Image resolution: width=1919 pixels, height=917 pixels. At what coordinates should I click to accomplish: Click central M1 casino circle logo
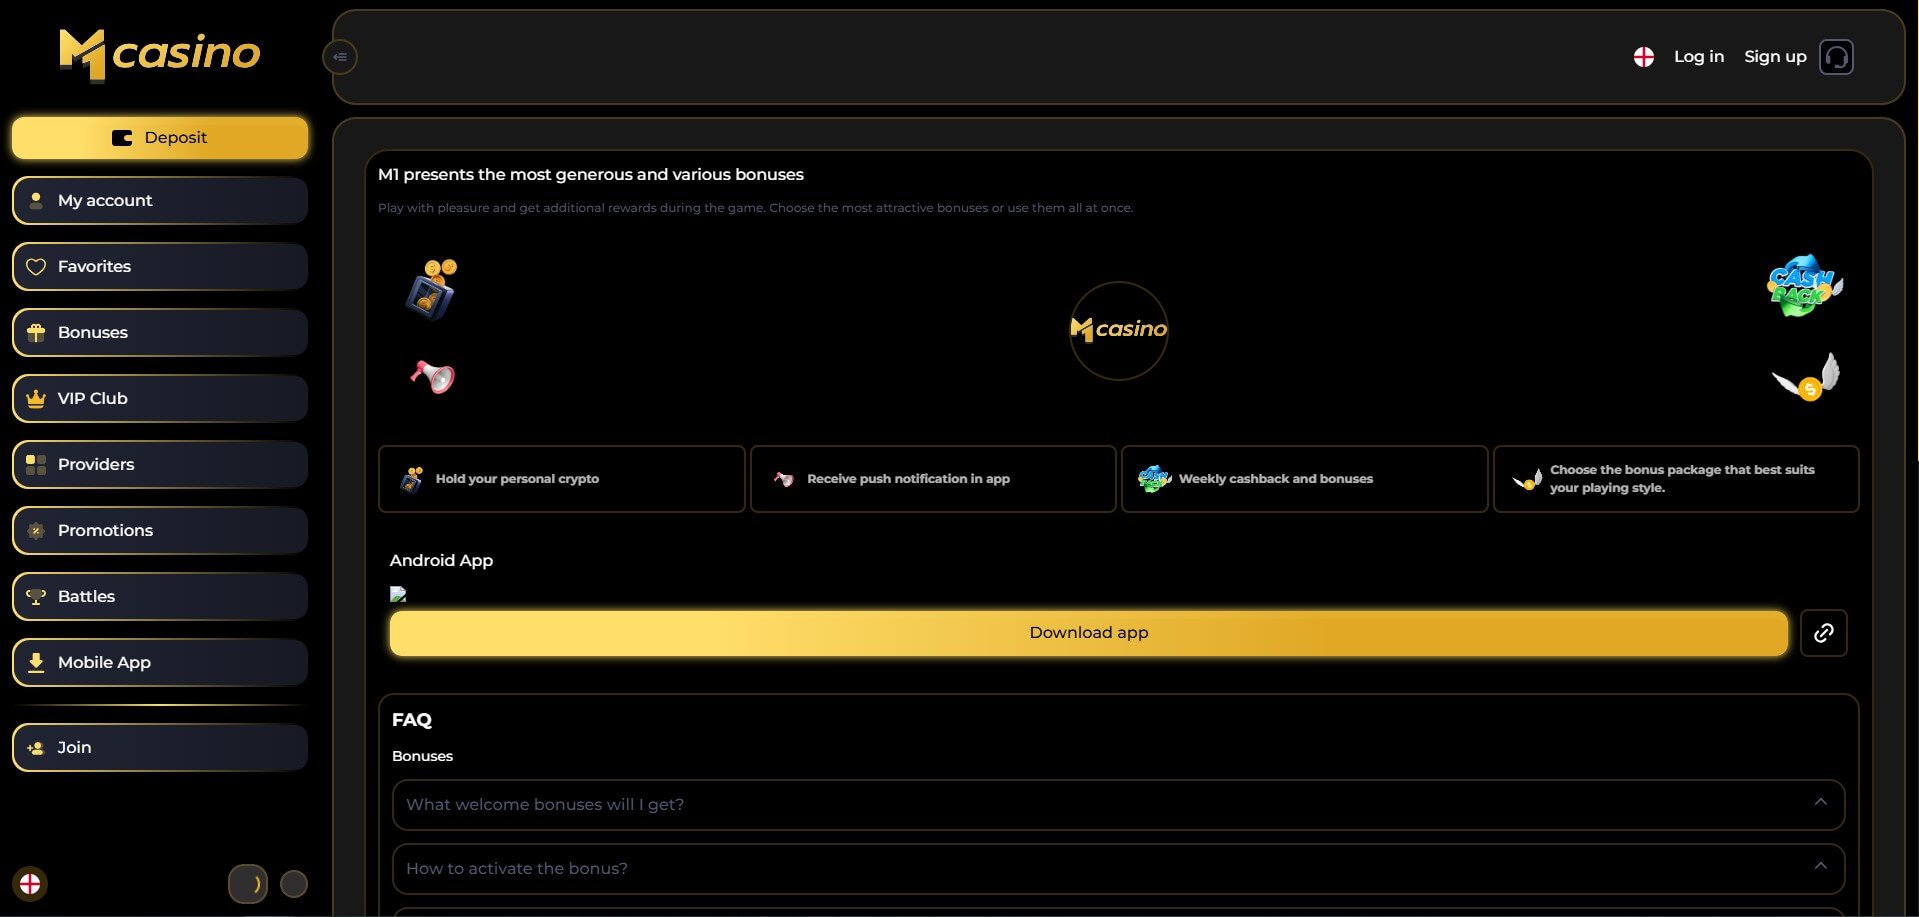click(1118, 330)
